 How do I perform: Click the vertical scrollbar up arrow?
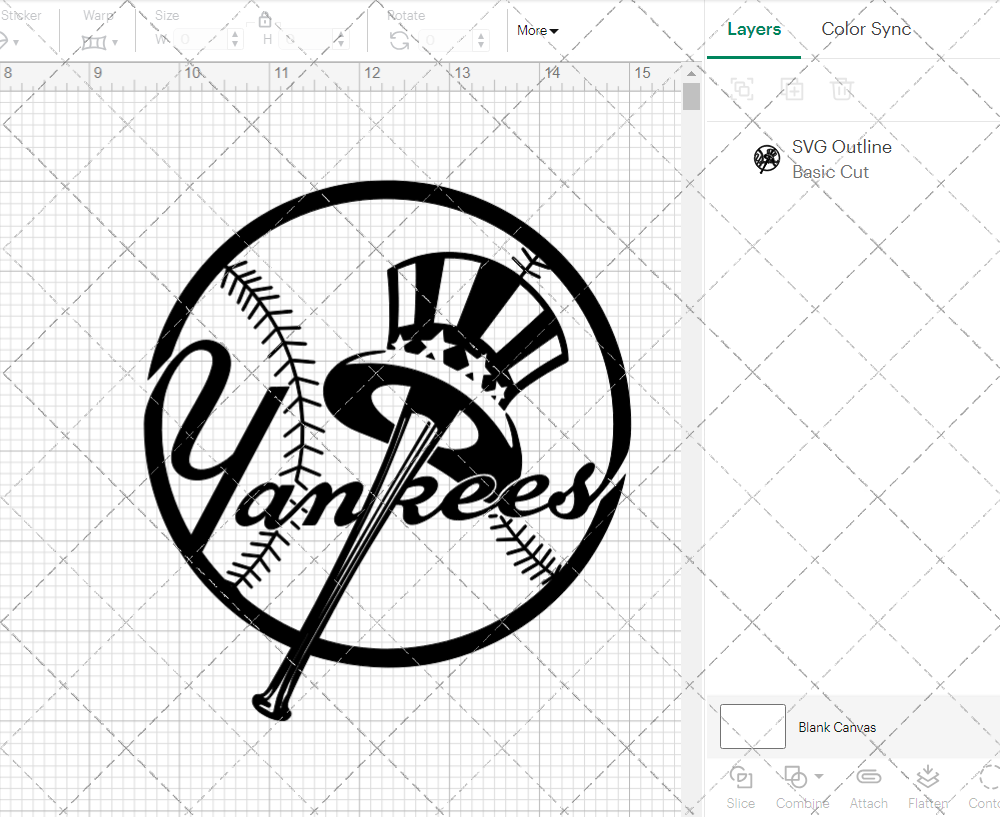tap(691, 73)
